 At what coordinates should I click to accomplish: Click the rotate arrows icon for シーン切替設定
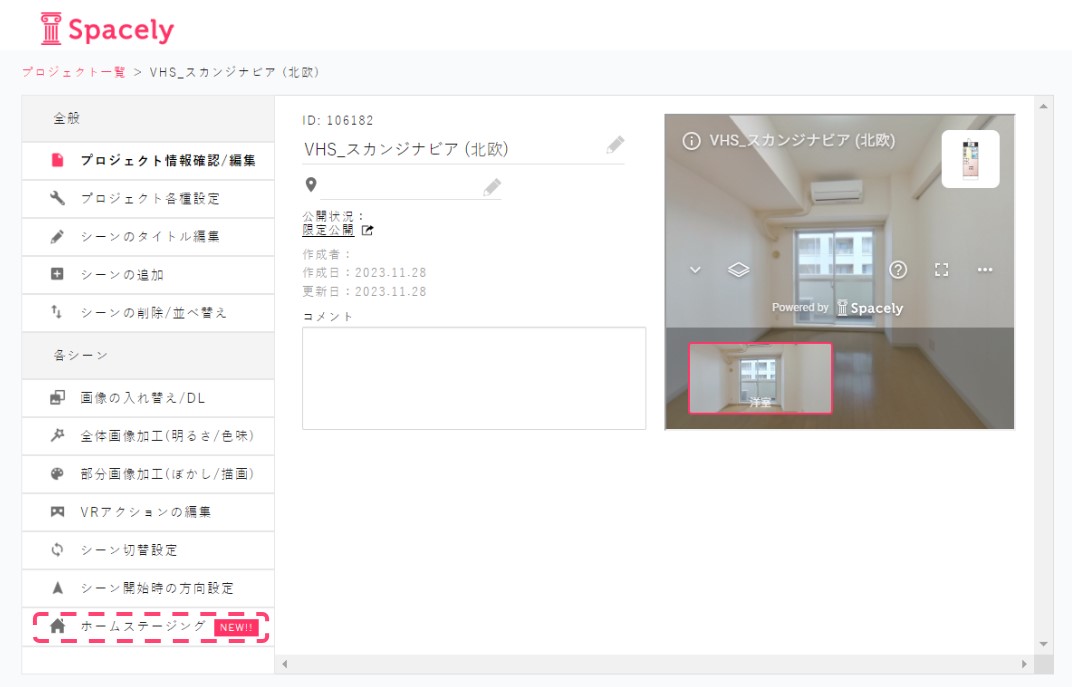[57, 550]
